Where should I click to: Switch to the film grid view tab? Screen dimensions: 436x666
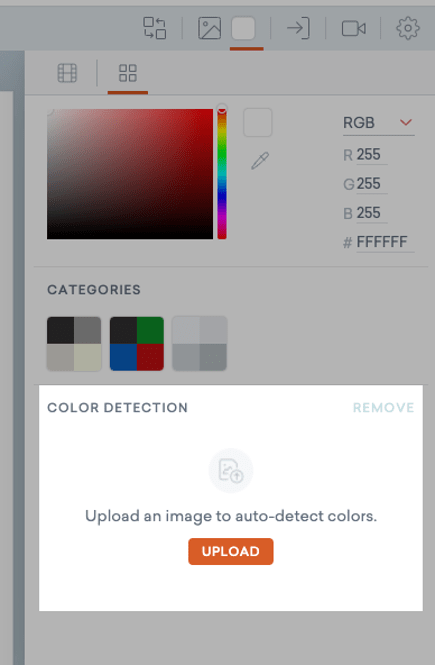click(67, 73)
